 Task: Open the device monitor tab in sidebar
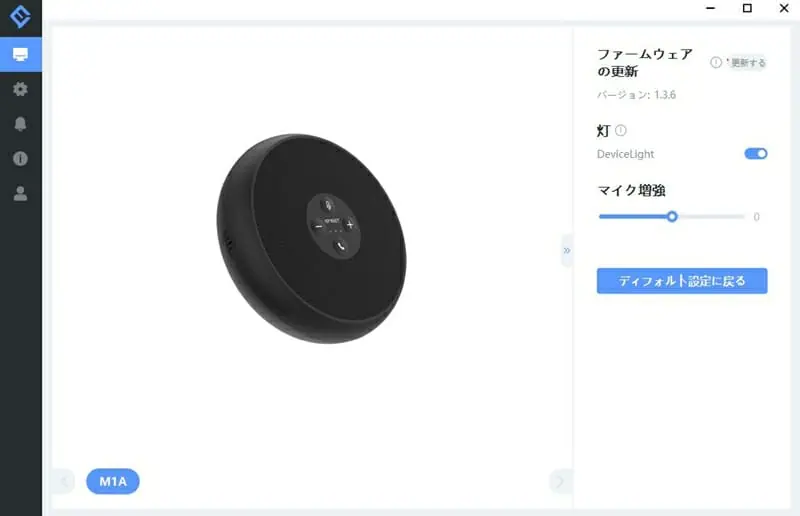tap(20, 55)
